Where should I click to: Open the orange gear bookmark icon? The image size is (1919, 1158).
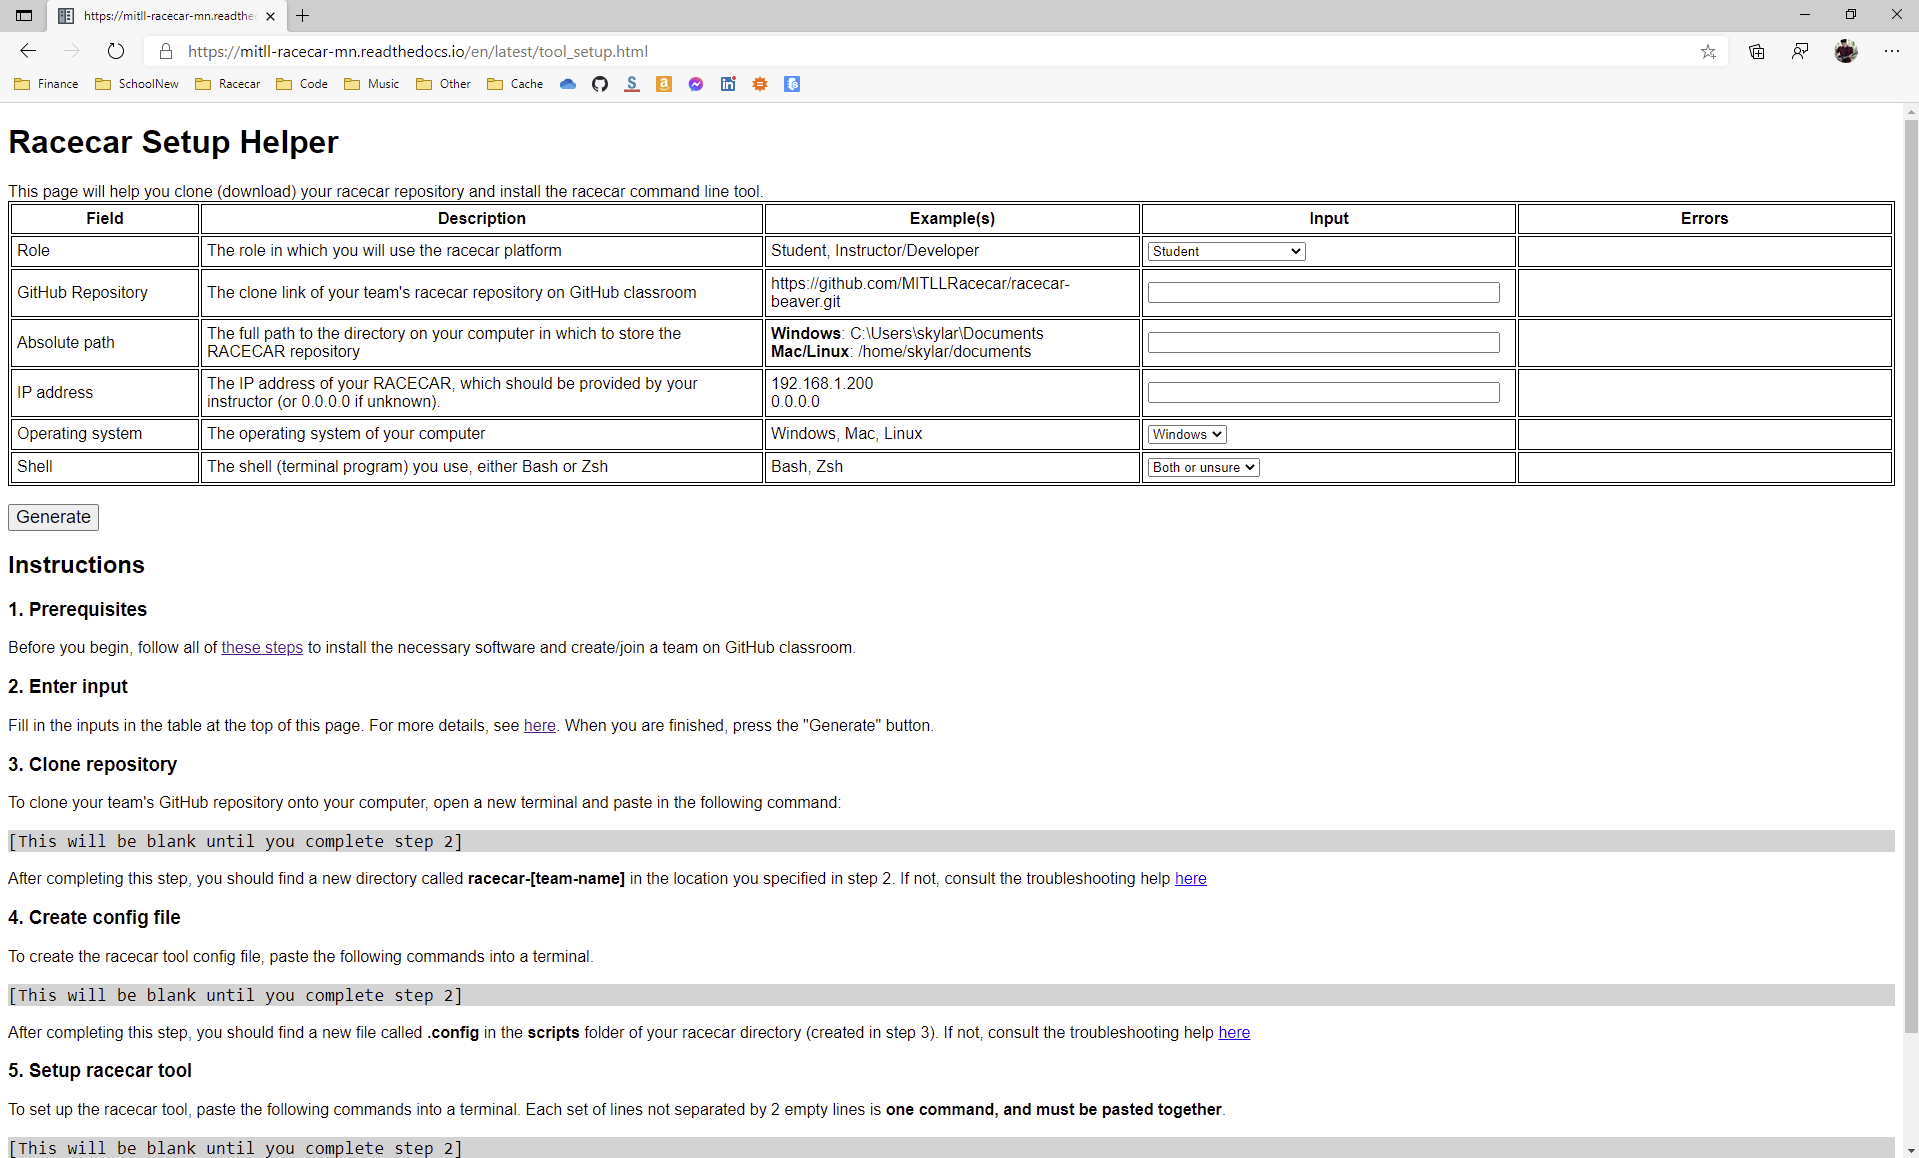760,84
